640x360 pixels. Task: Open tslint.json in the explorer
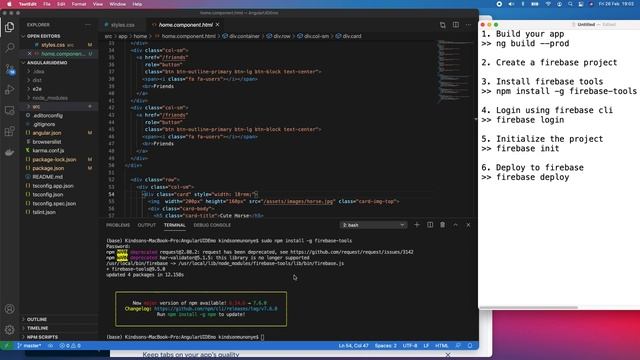click(x=44, y=212)
